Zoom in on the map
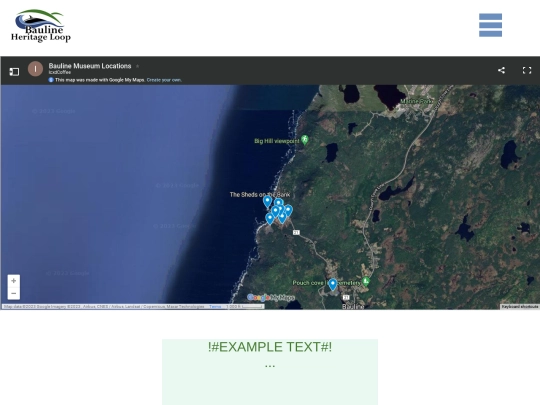The height and width of the screenshot is (405, 540). (x=14, y=281)
